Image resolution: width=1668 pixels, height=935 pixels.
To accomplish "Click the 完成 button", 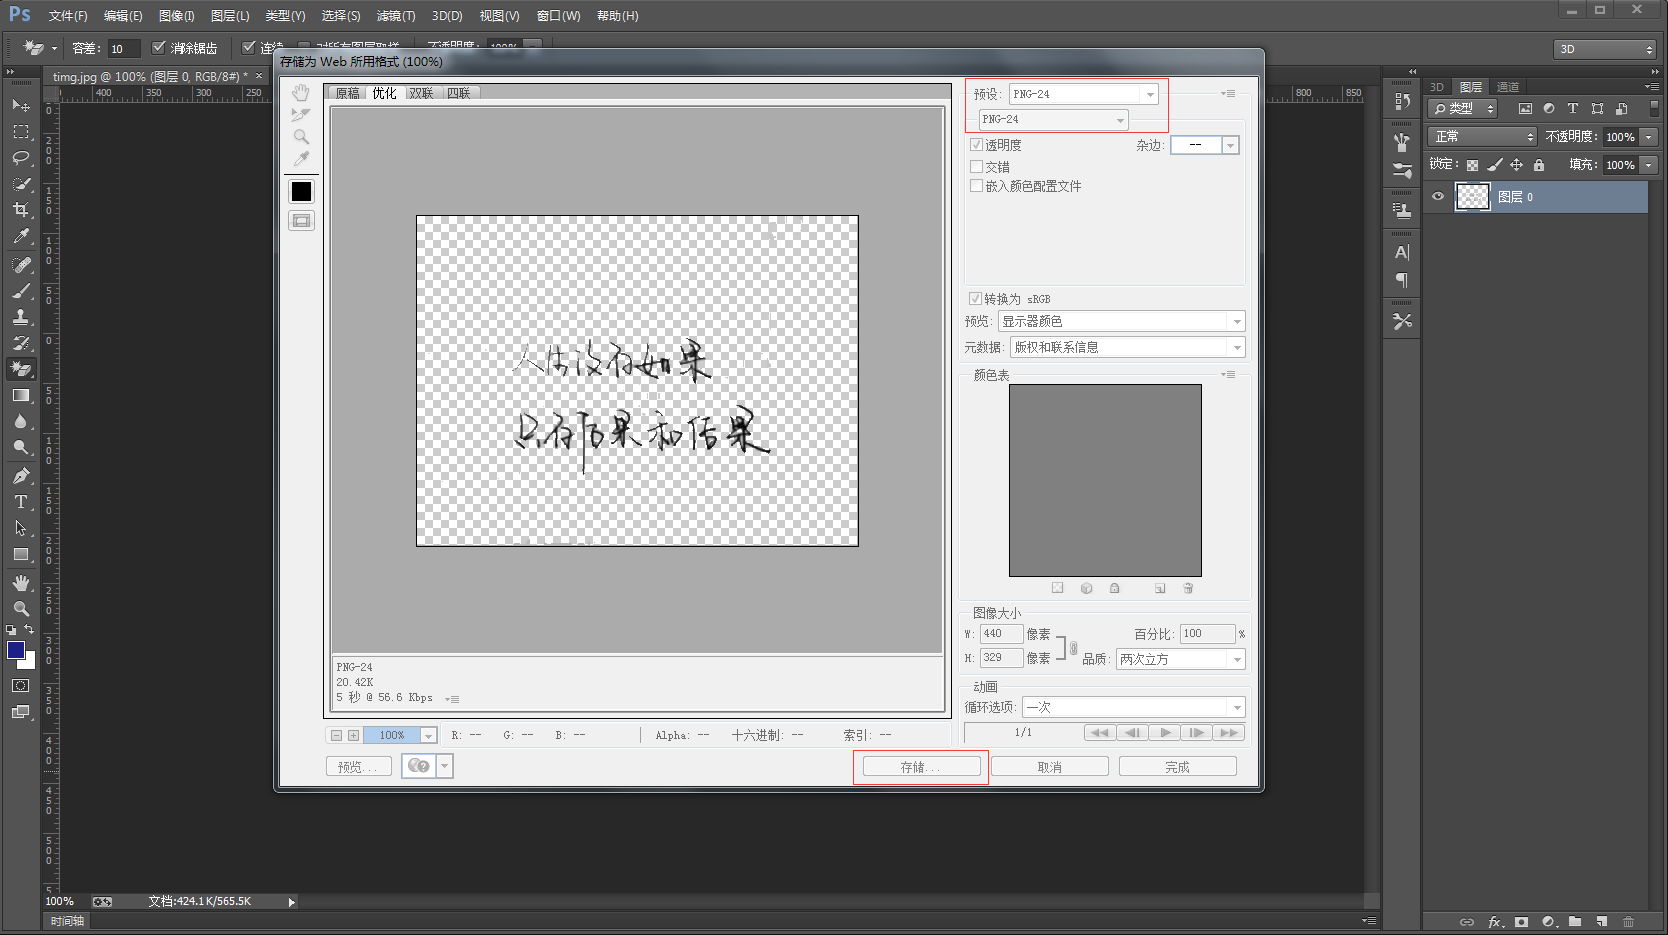I will 1177,765.
